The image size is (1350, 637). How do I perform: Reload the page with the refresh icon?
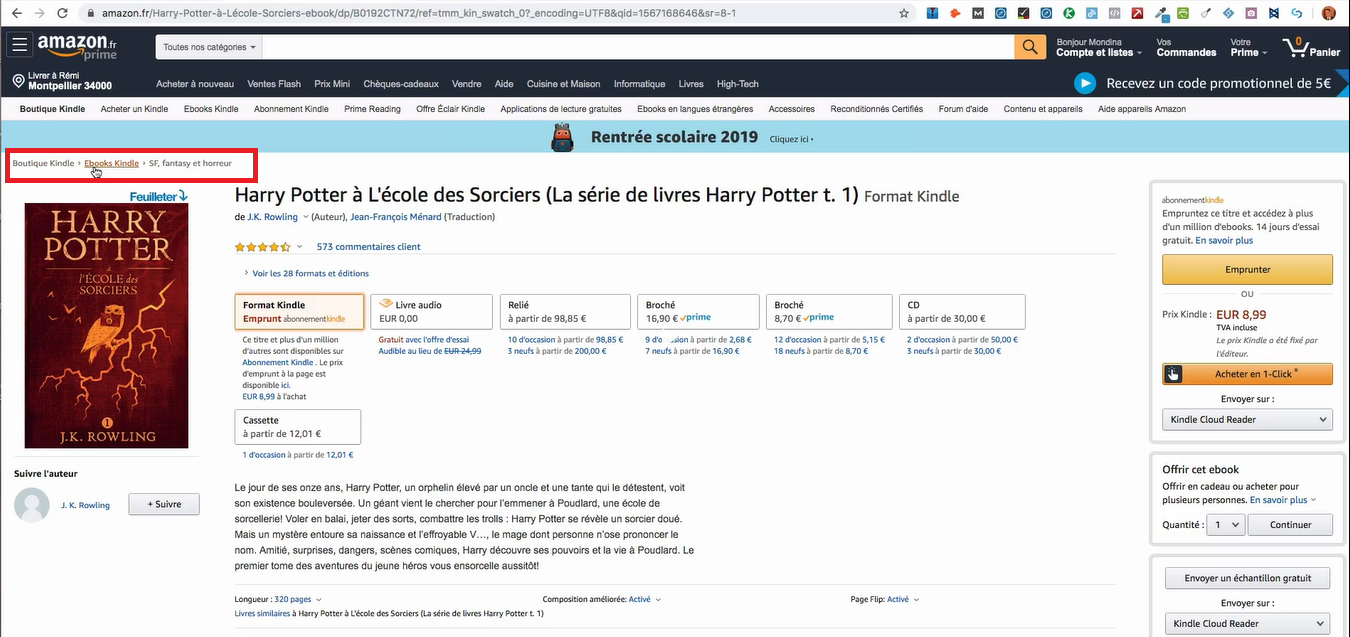pos(62,13)
